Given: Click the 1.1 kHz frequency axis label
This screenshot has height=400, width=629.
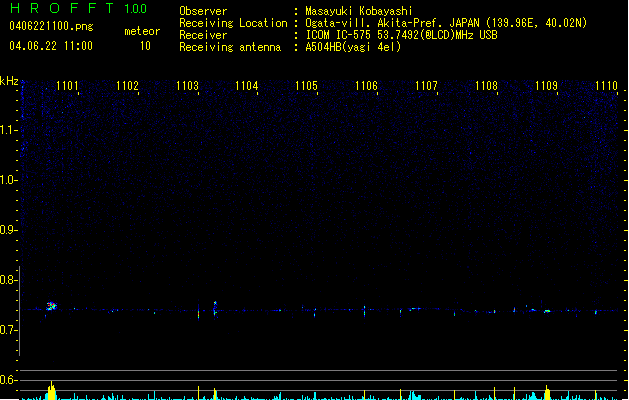Looking at the screenshot, I should pyautogui.click(x=8, y=130).
